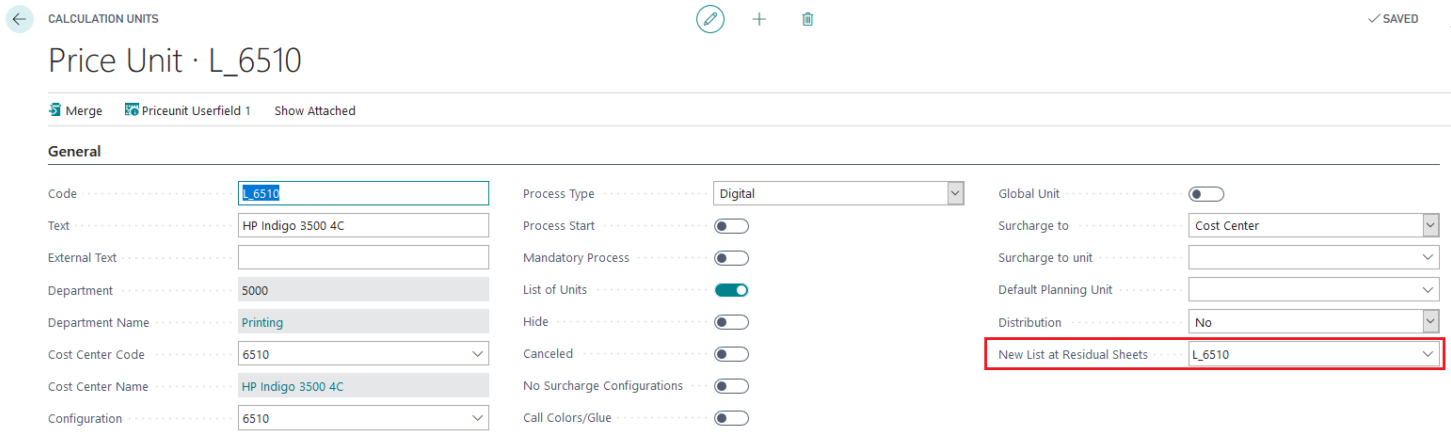Image resolution: width=1451 pixels, height=445 pixels.
Task: Click the Text field HP Indigo 3500 4C
Action: tap(363, 226)
